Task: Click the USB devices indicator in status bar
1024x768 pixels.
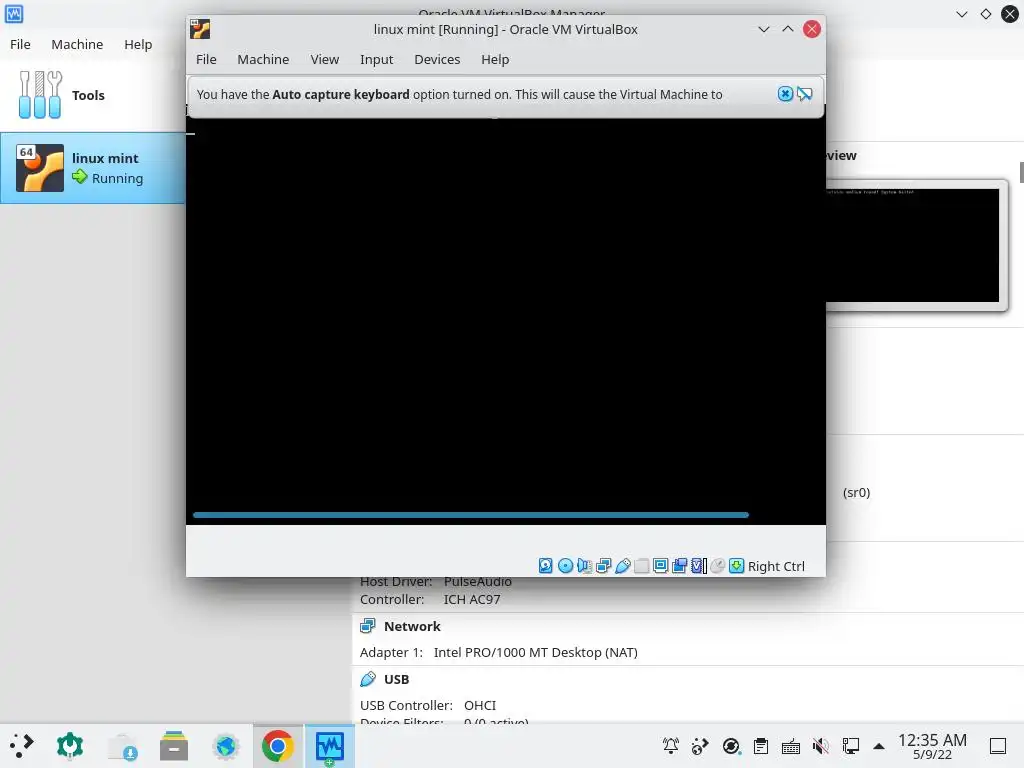Action: 622,566
